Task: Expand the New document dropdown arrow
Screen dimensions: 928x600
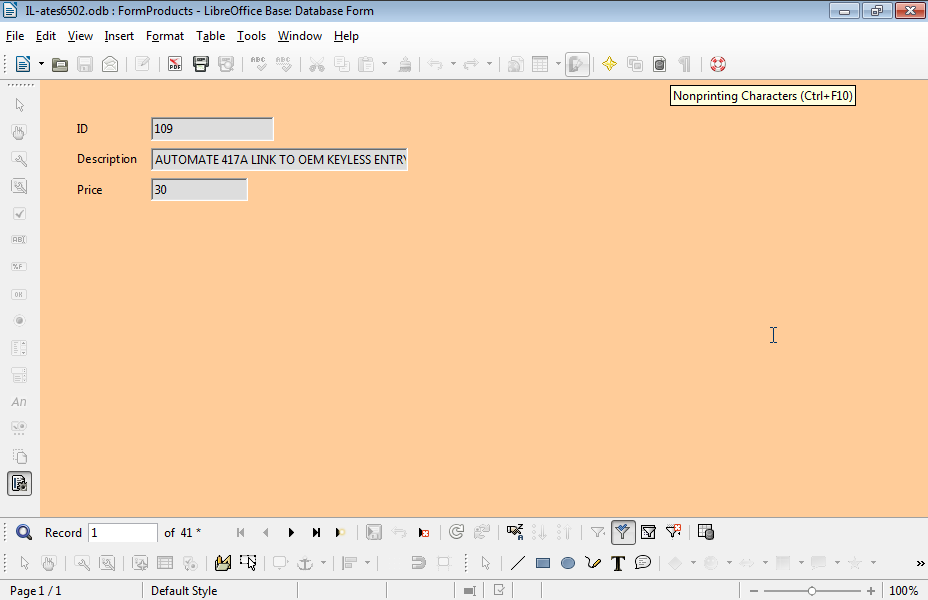Action: pos(41,64)
